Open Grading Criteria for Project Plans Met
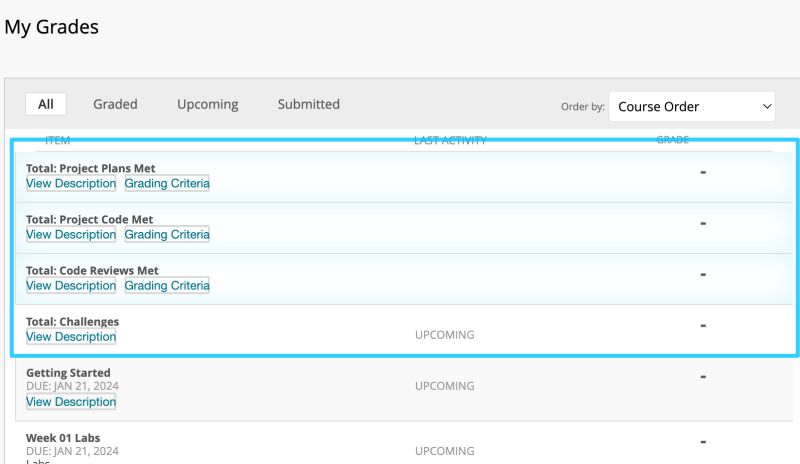The width and height of the screenshot is (800, 464). tap(167, 183)
